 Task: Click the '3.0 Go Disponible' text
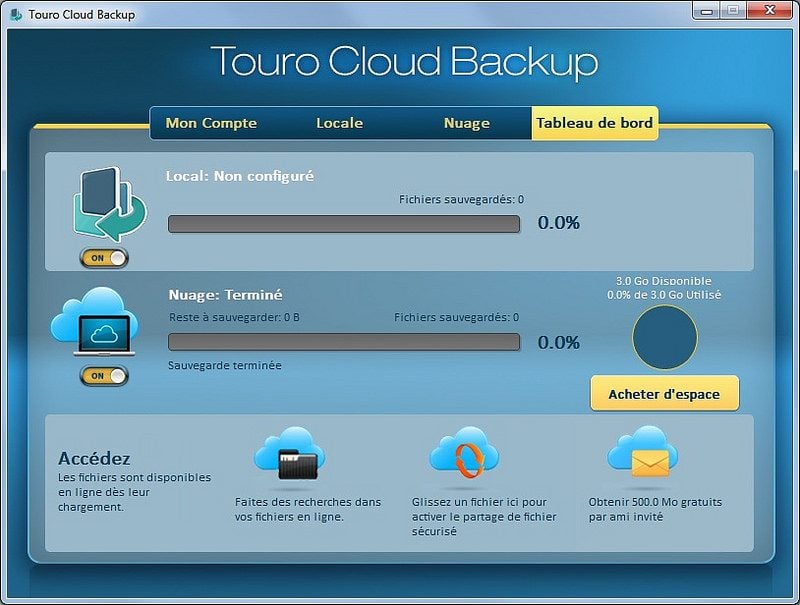pyautogui.click(x=663, y=281)
